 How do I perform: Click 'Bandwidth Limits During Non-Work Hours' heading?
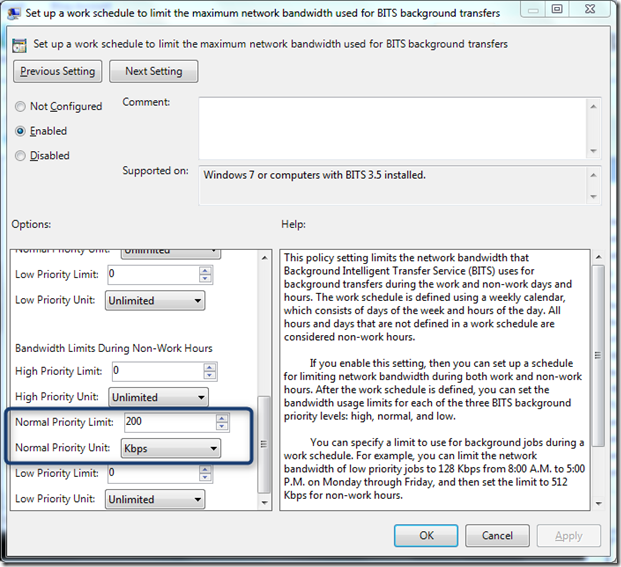click(114, 348)
